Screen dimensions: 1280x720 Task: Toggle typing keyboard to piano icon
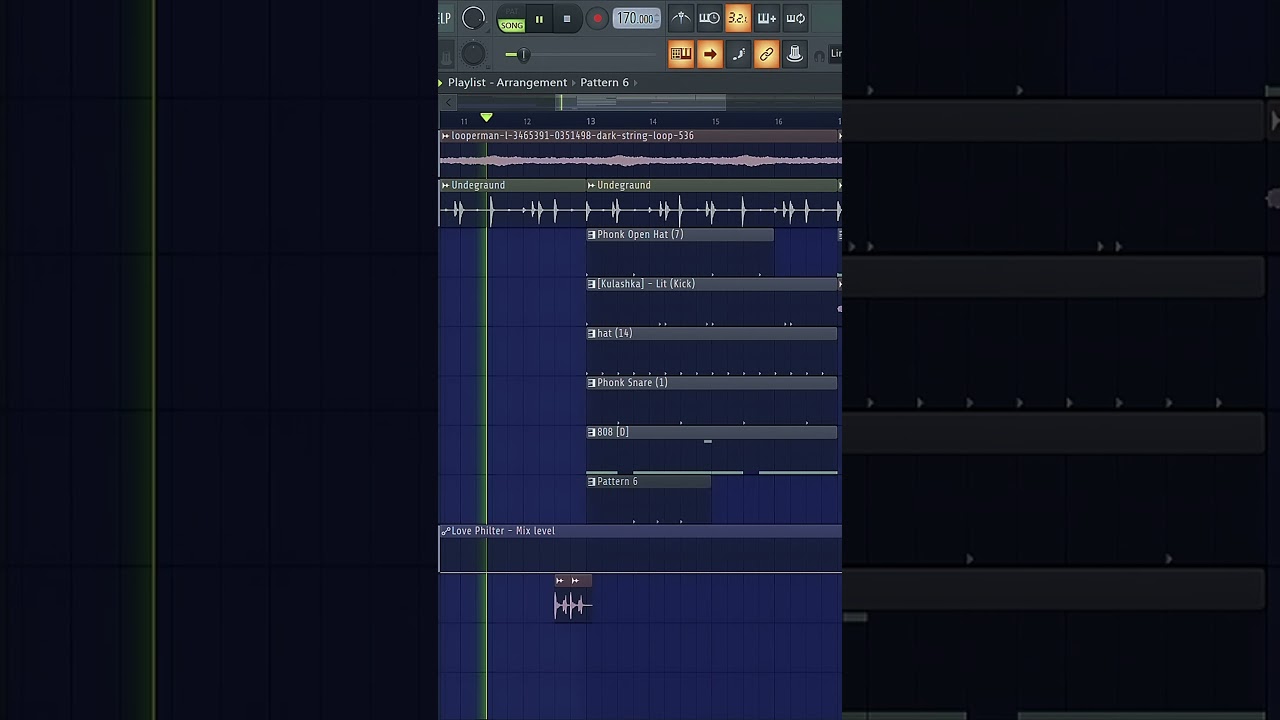tap(681, 54)
